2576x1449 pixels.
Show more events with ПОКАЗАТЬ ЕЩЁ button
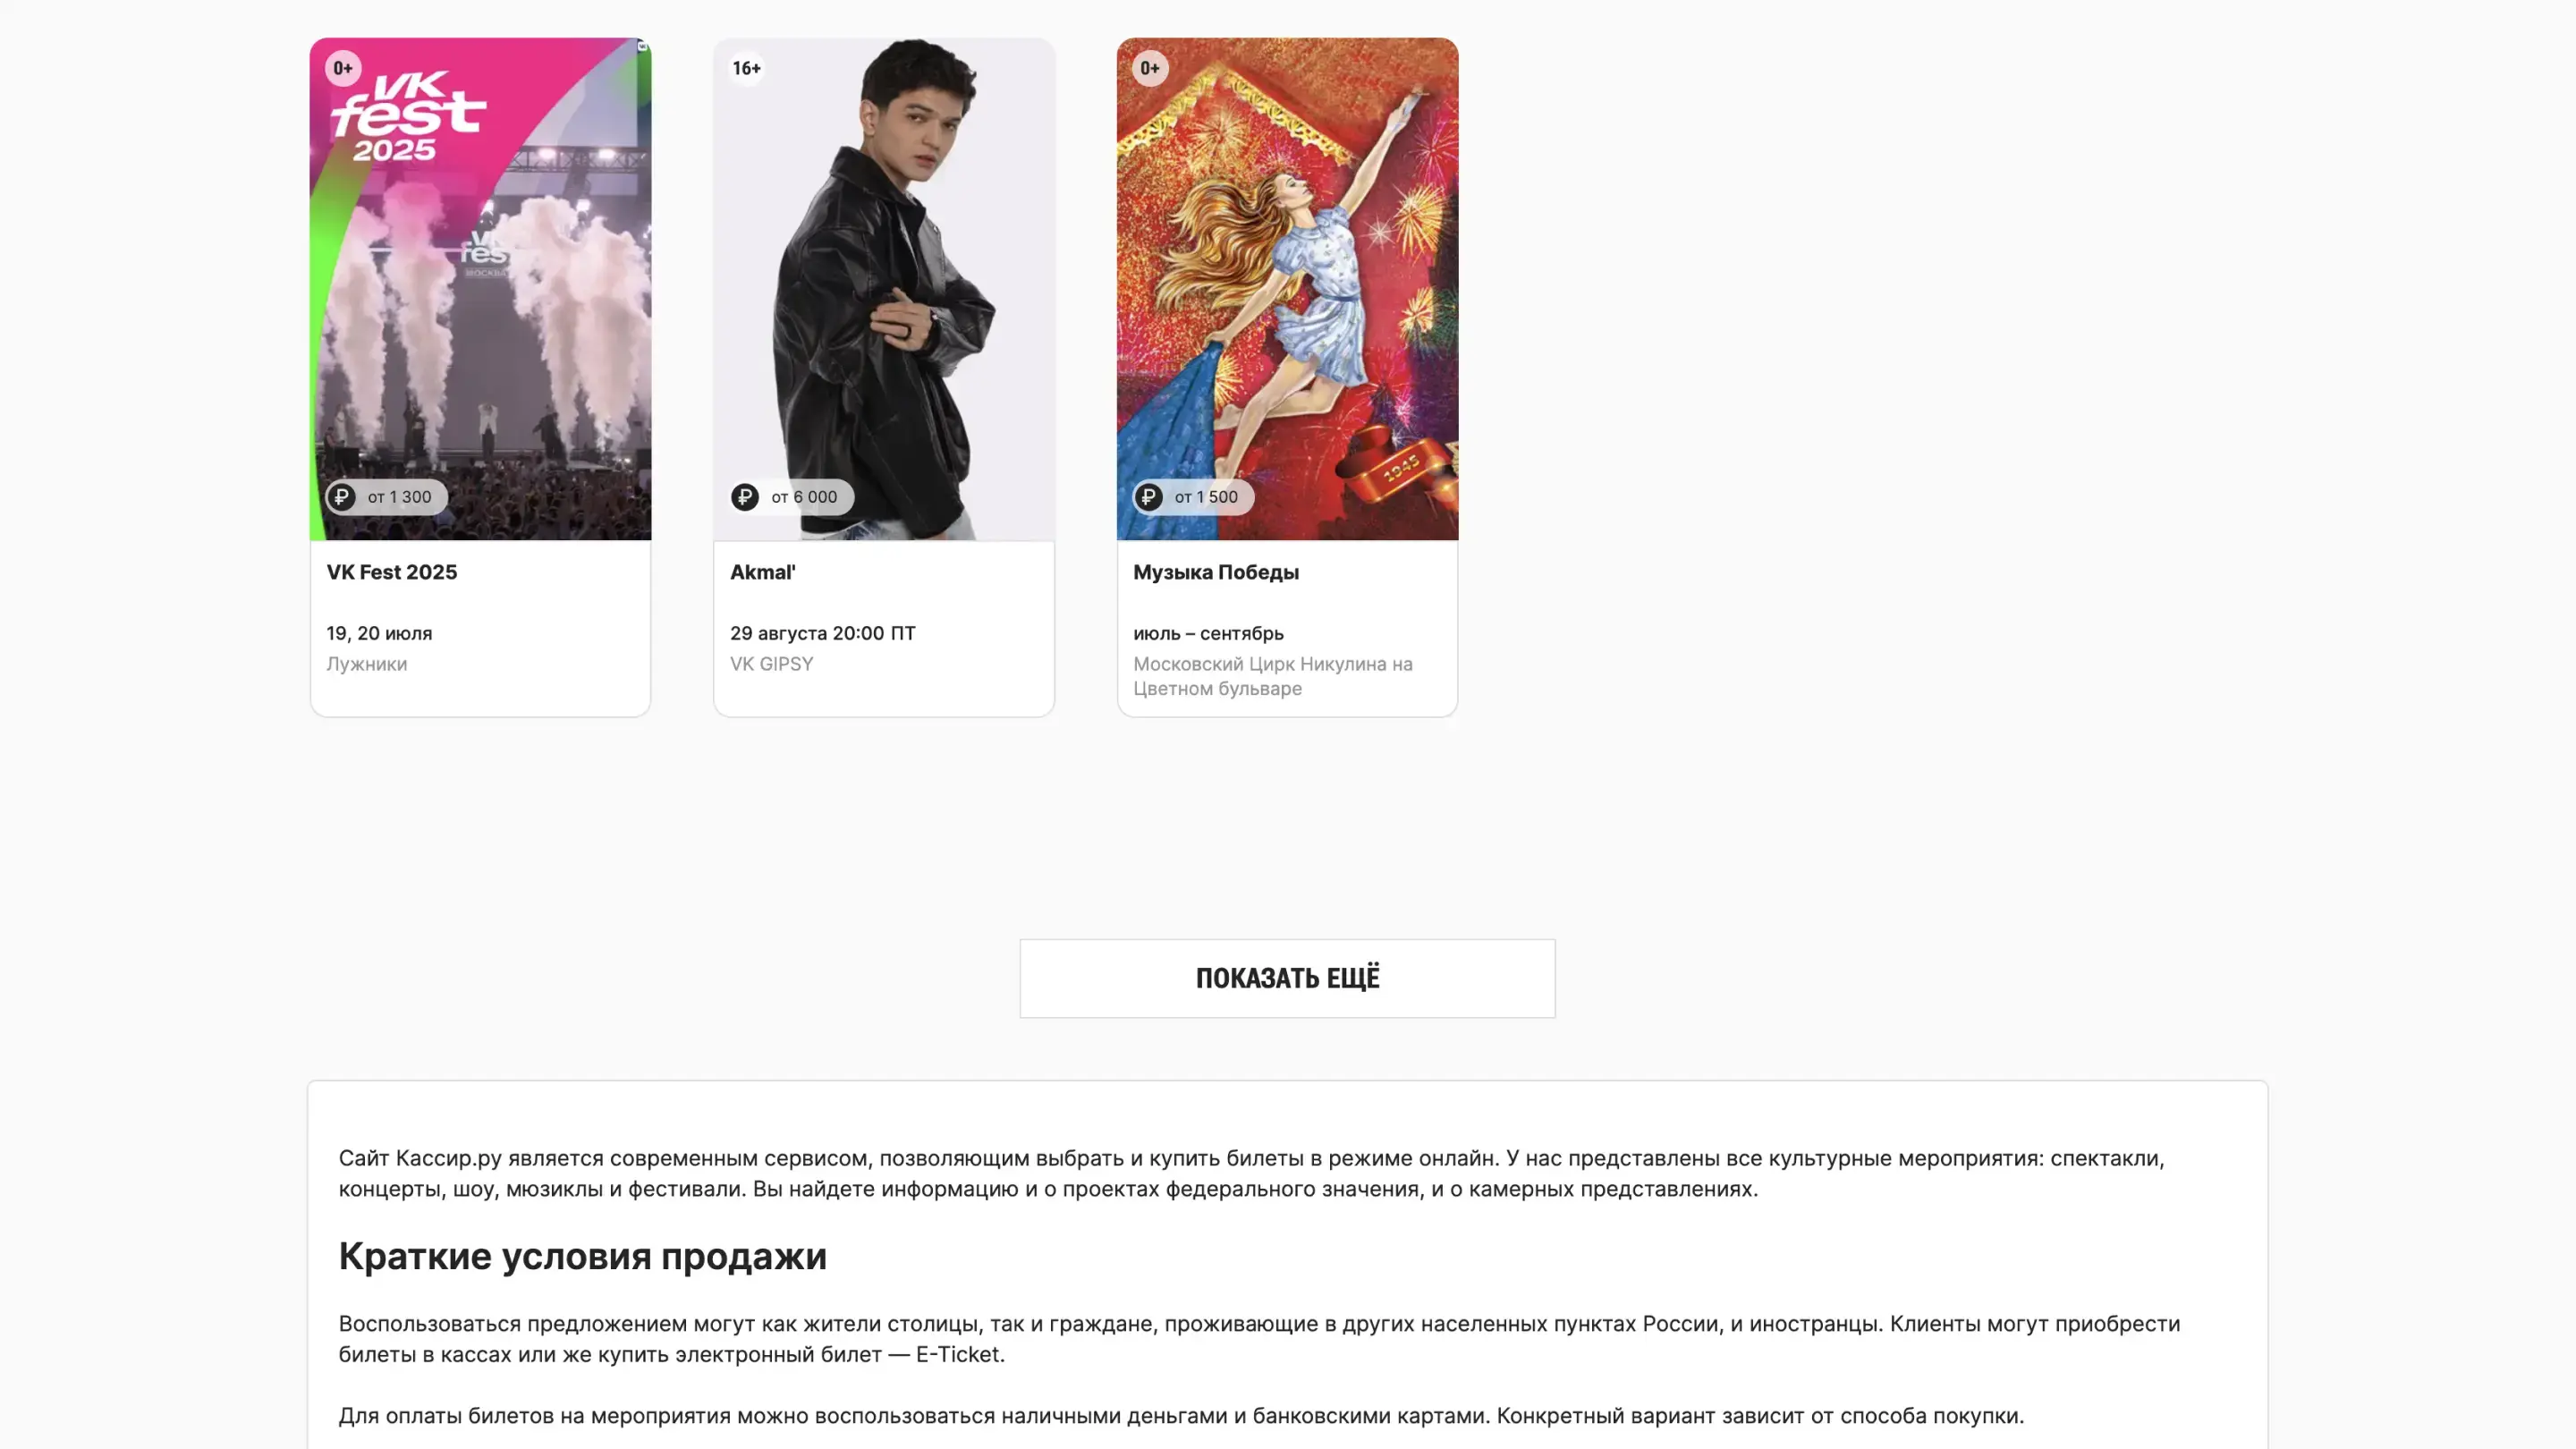[1287, 978]
